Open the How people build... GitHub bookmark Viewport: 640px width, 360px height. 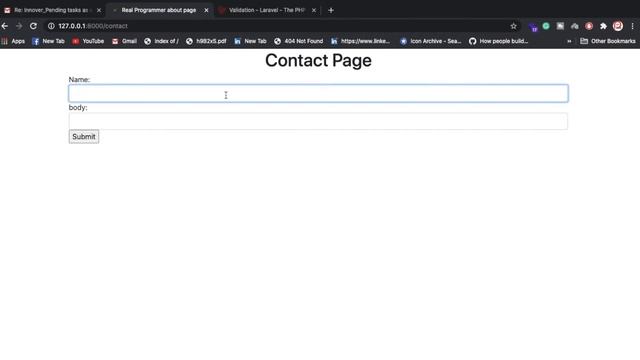[498, 41]
